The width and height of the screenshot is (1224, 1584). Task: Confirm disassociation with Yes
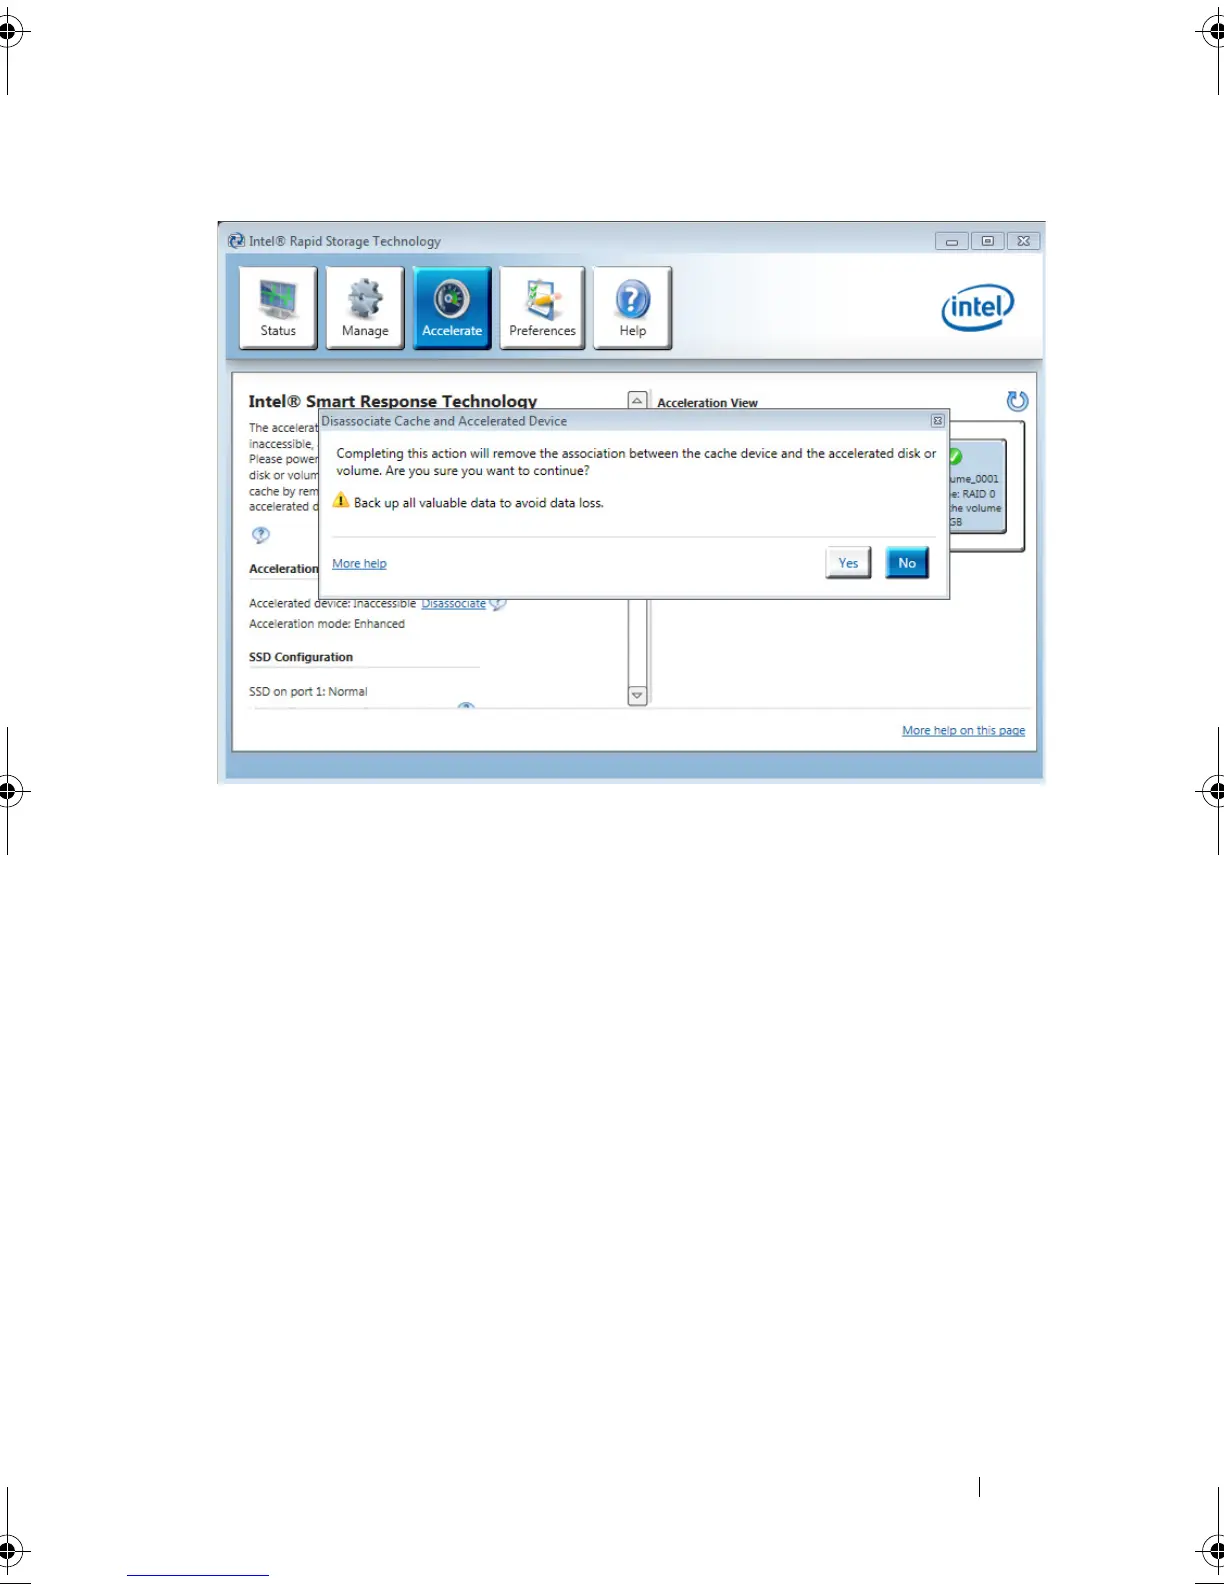pos(848,563)
